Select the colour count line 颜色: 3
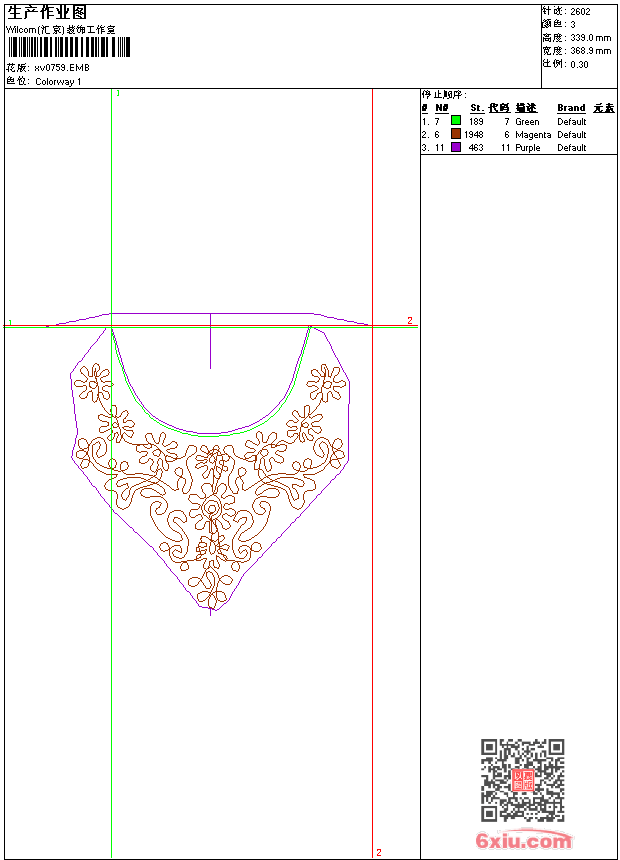Image resolution: width=620 pixels, height=860 pixels. point(559,24)
